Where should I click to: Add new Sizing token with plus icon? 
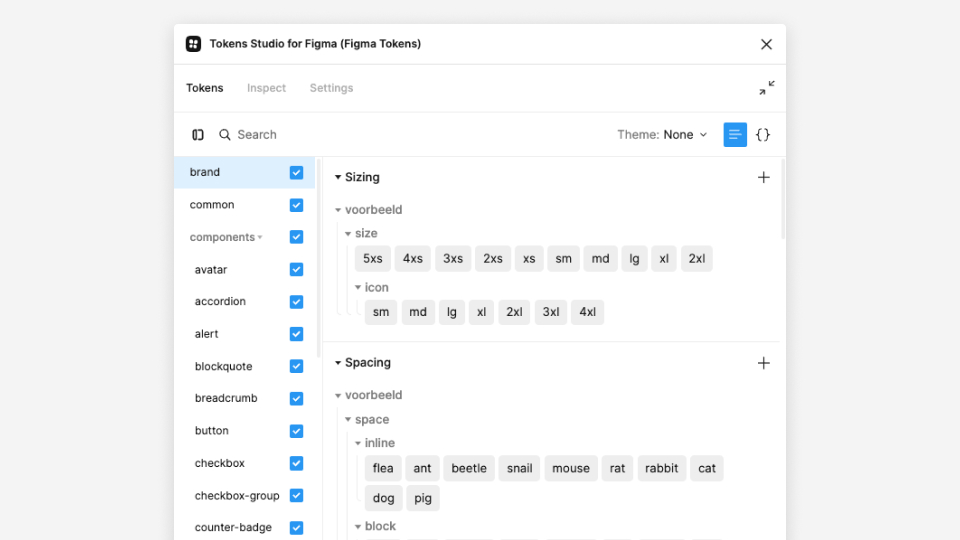point(763,178)
